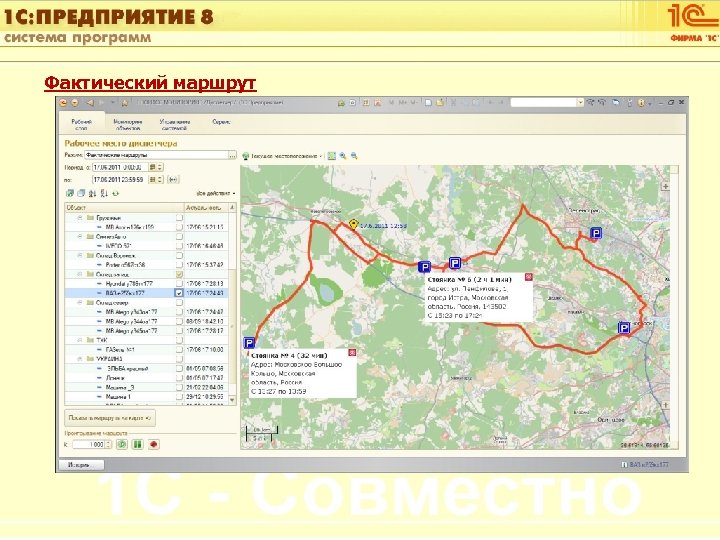Switch to the Рабочий стол tab

(81, 124)
